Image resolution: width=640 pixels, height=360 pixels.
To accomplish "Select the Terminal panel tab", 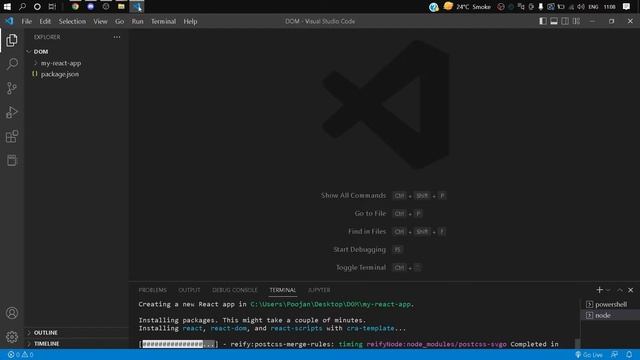I will click(282, 290).
